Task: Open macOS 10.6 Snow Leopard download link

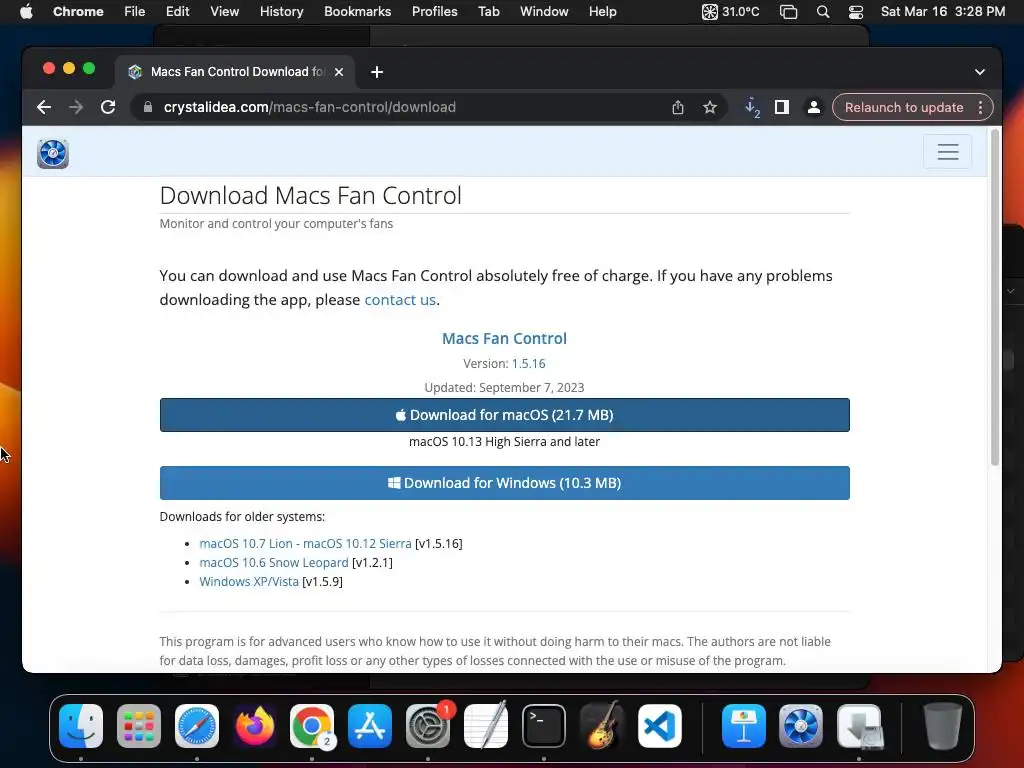Action: click(274, 562)
